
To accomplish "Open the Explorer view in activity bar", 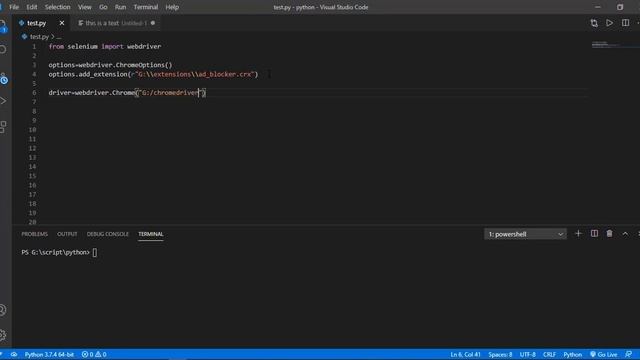I will [x=2, y=26].
